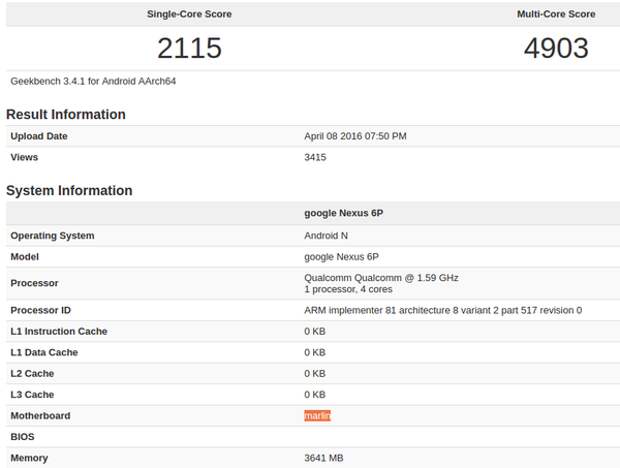
Task: Select the ARM implementer 81 architecture value
Action: (x=443, y=310)
